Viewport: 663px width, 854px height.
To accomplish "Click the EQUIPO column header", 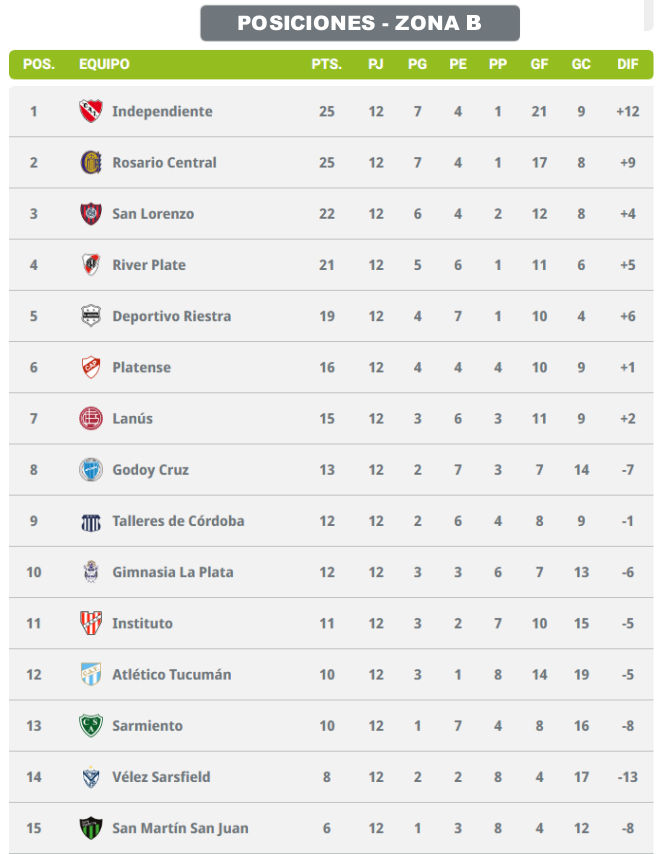I will (x=104, y=64).
